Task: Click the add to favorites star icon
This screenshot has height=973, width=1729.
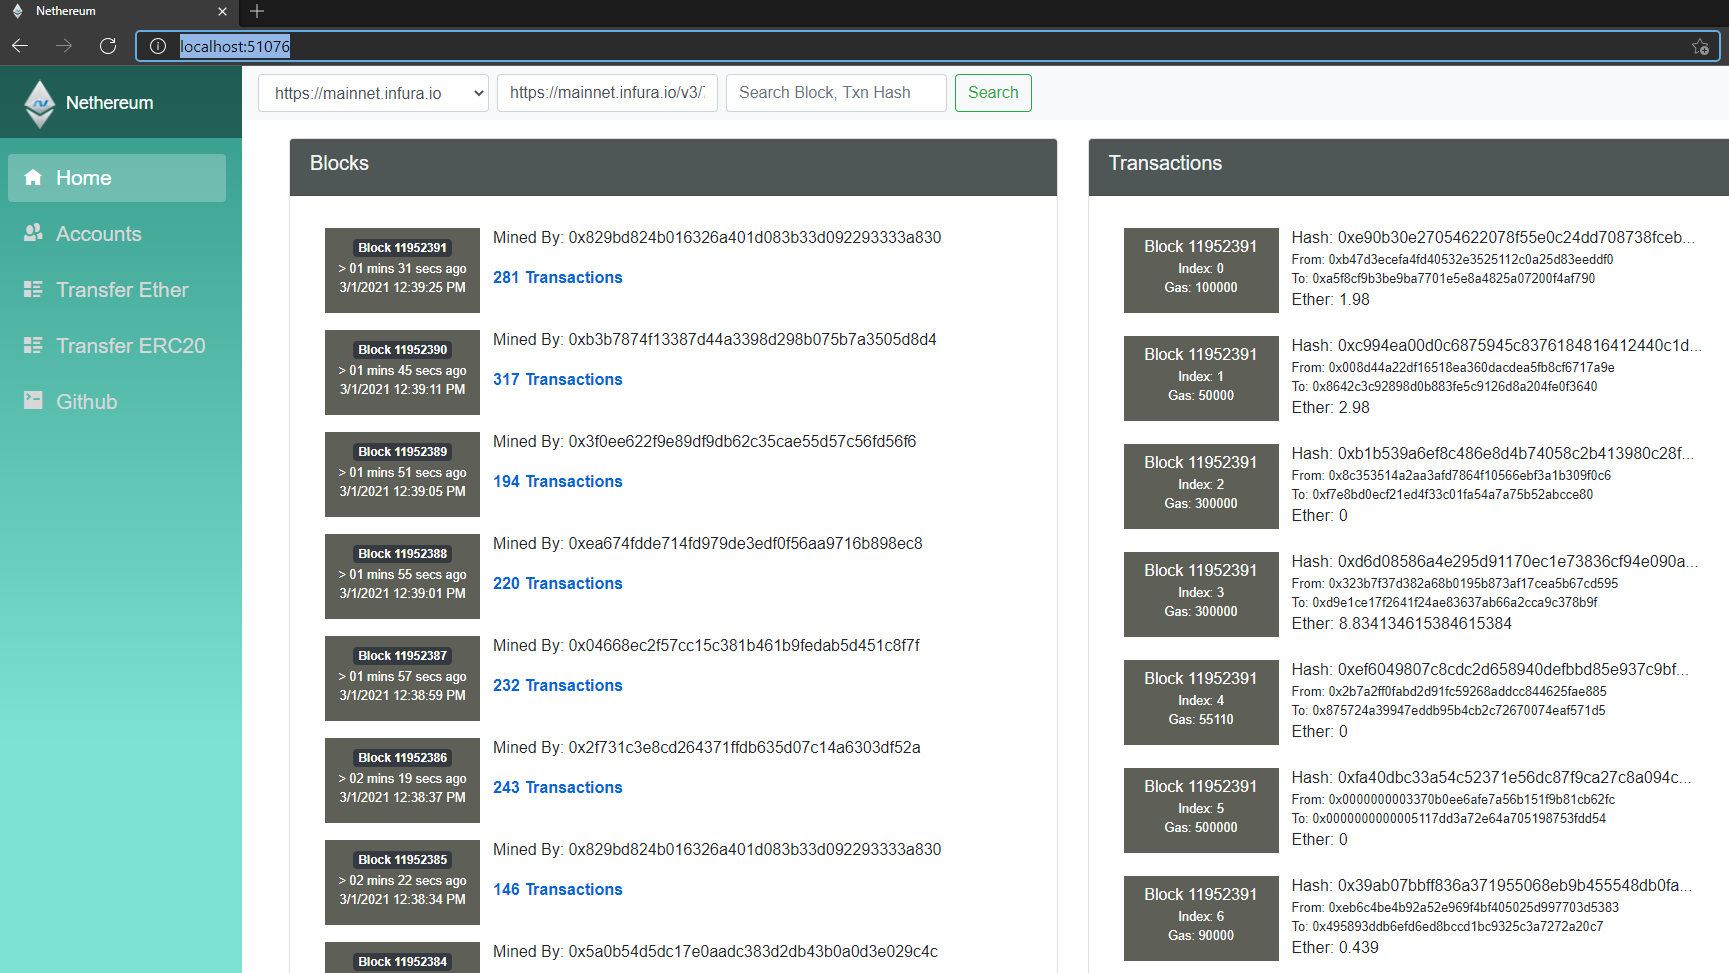Action: pos(1700,46)
